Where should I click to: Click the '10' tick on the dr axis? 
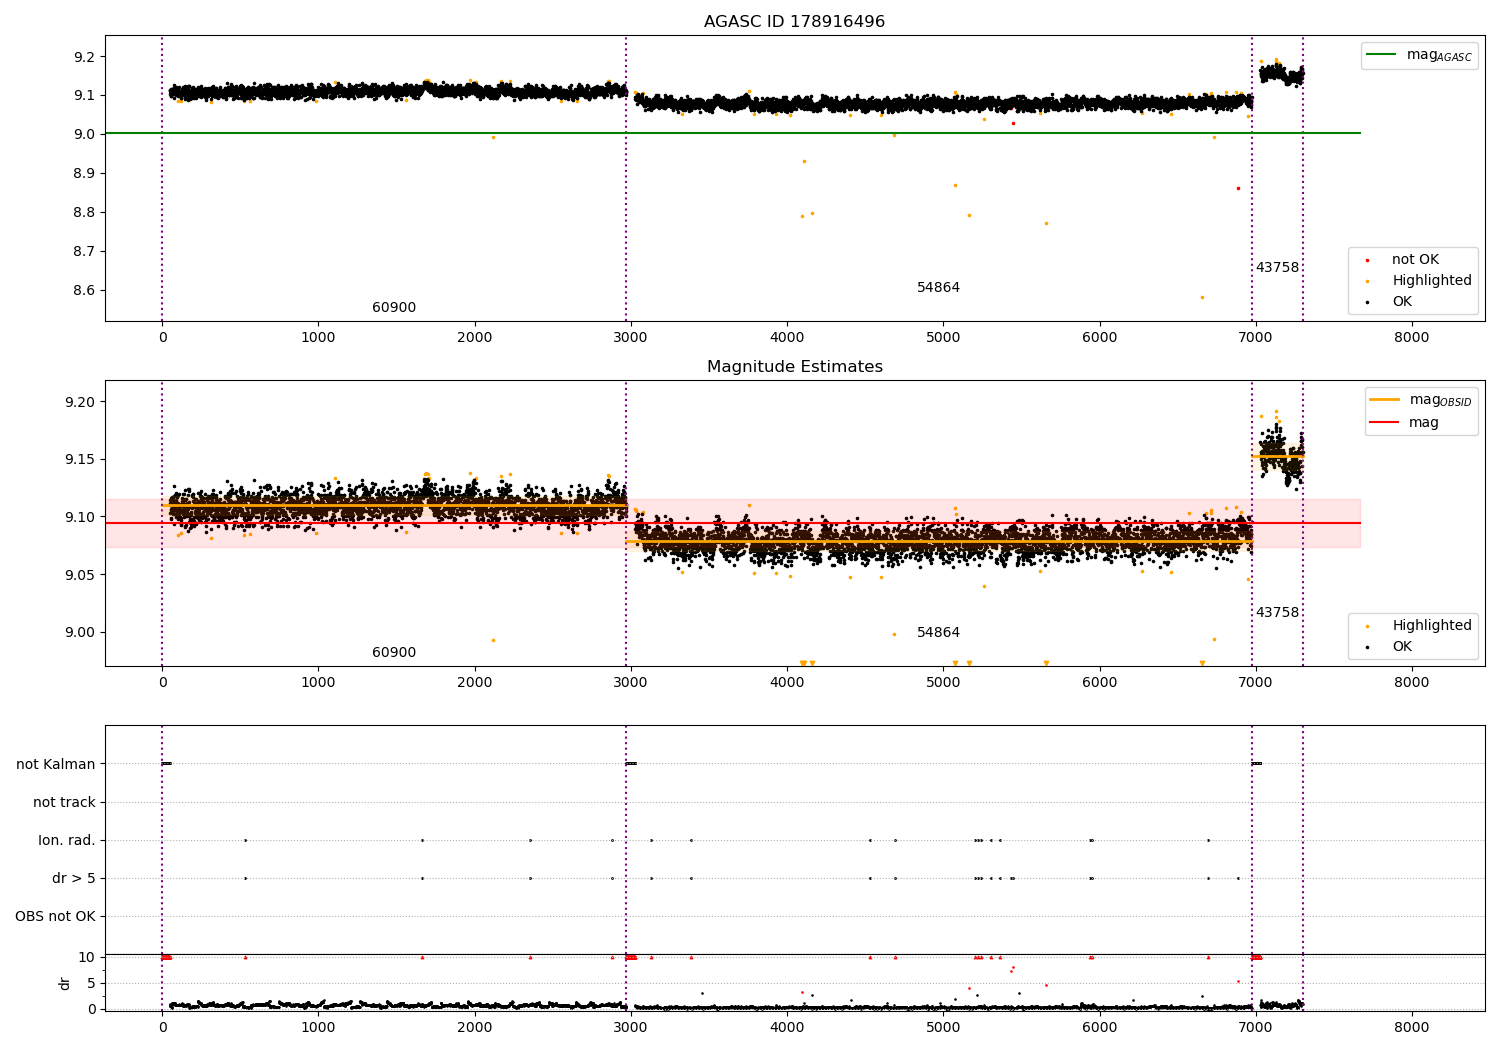87,957
